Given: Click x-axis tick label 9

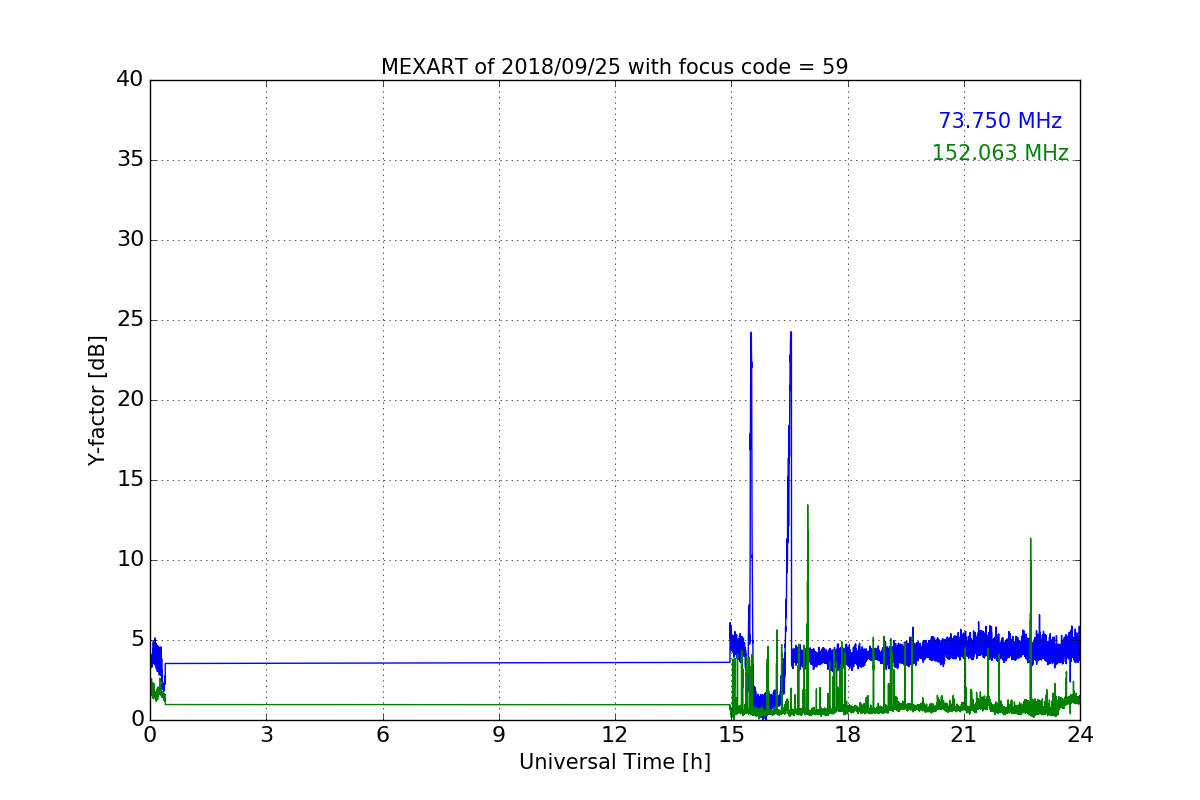Looking at the screenshot, I should tap(498, 734).
